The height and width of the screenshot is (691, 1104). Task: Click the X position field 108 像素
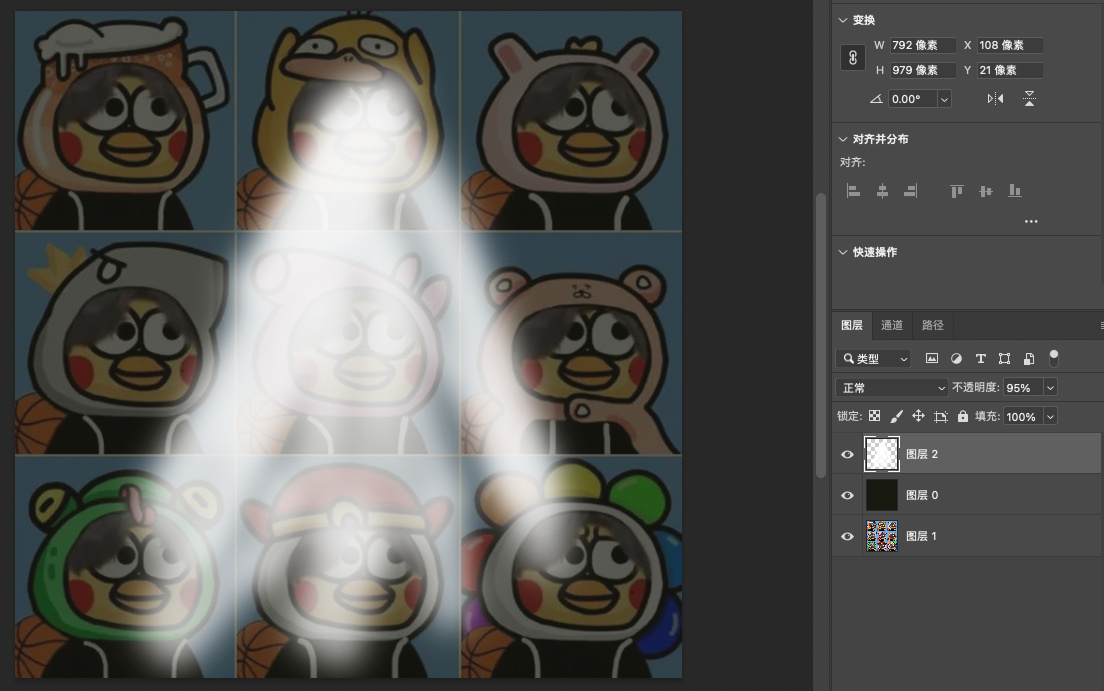tap(1010, 45)
